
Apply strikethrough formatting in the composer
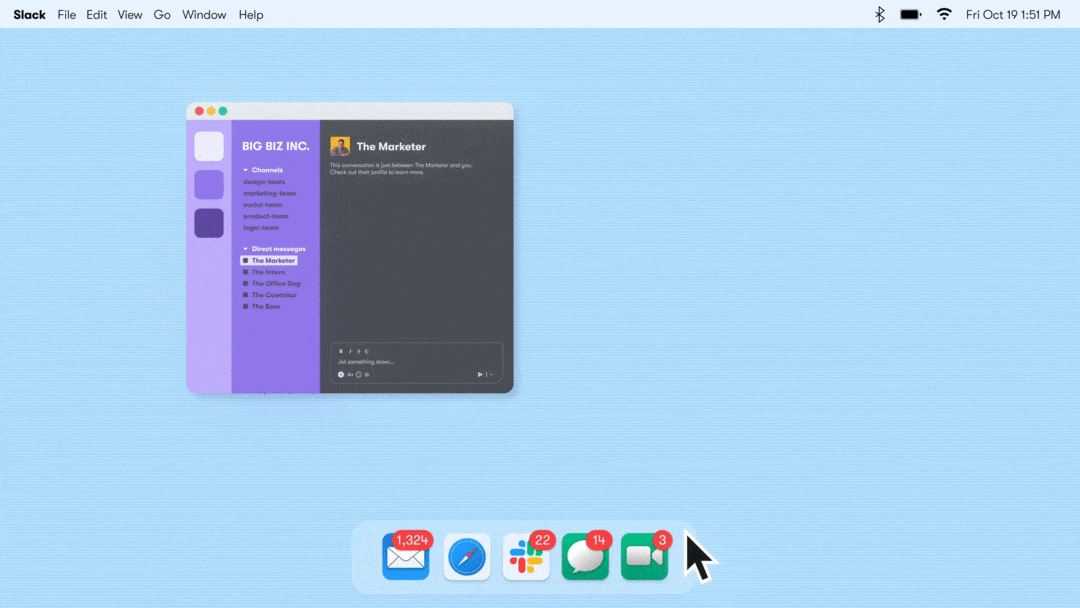(x=358, y=351)
